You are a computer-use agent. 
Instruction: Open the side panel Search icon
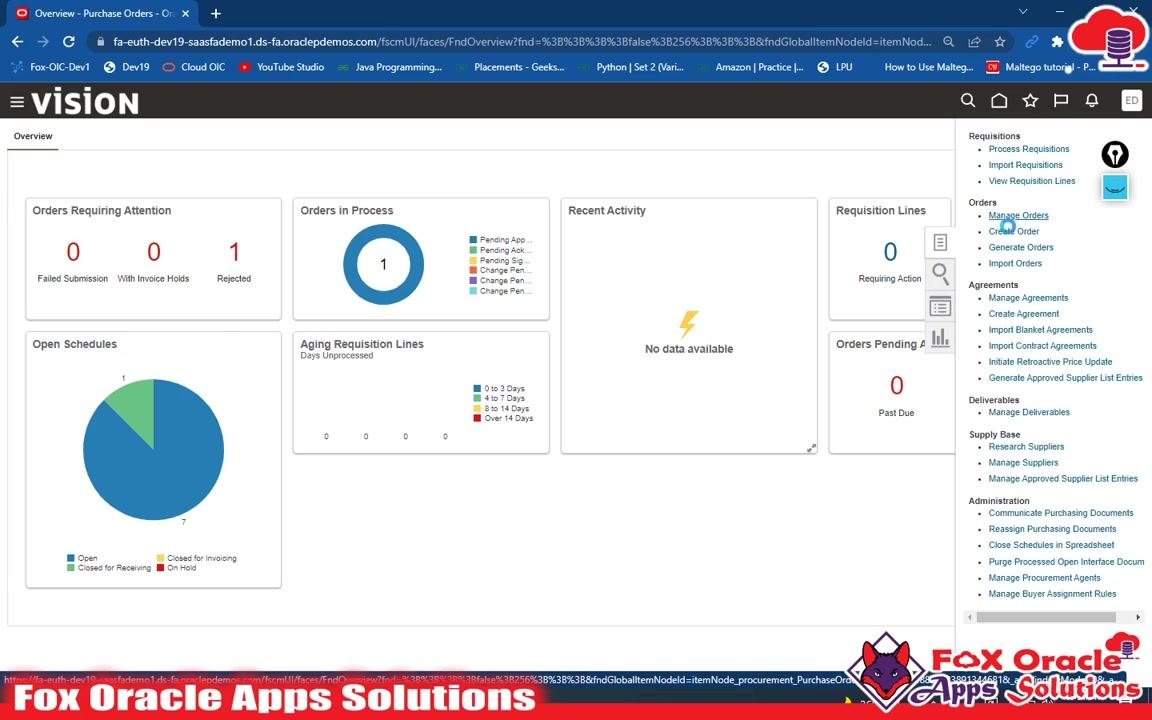click(x=940, y=274)
